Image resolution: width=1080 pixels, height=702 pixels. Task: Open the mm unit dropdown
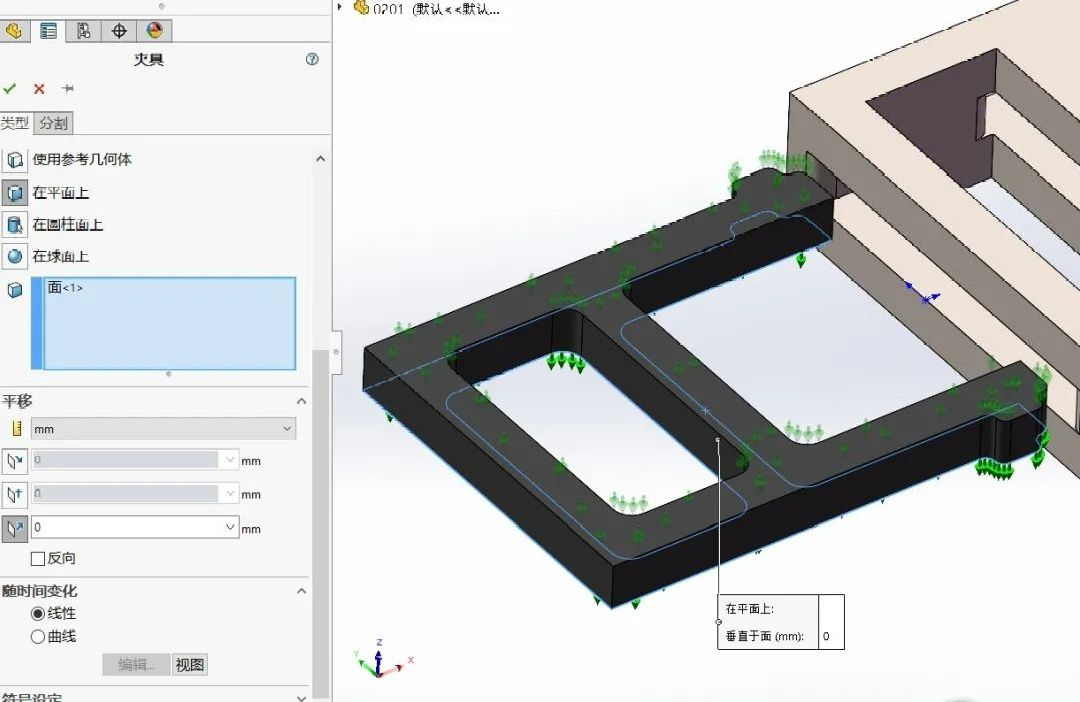[x=163, y=429]
